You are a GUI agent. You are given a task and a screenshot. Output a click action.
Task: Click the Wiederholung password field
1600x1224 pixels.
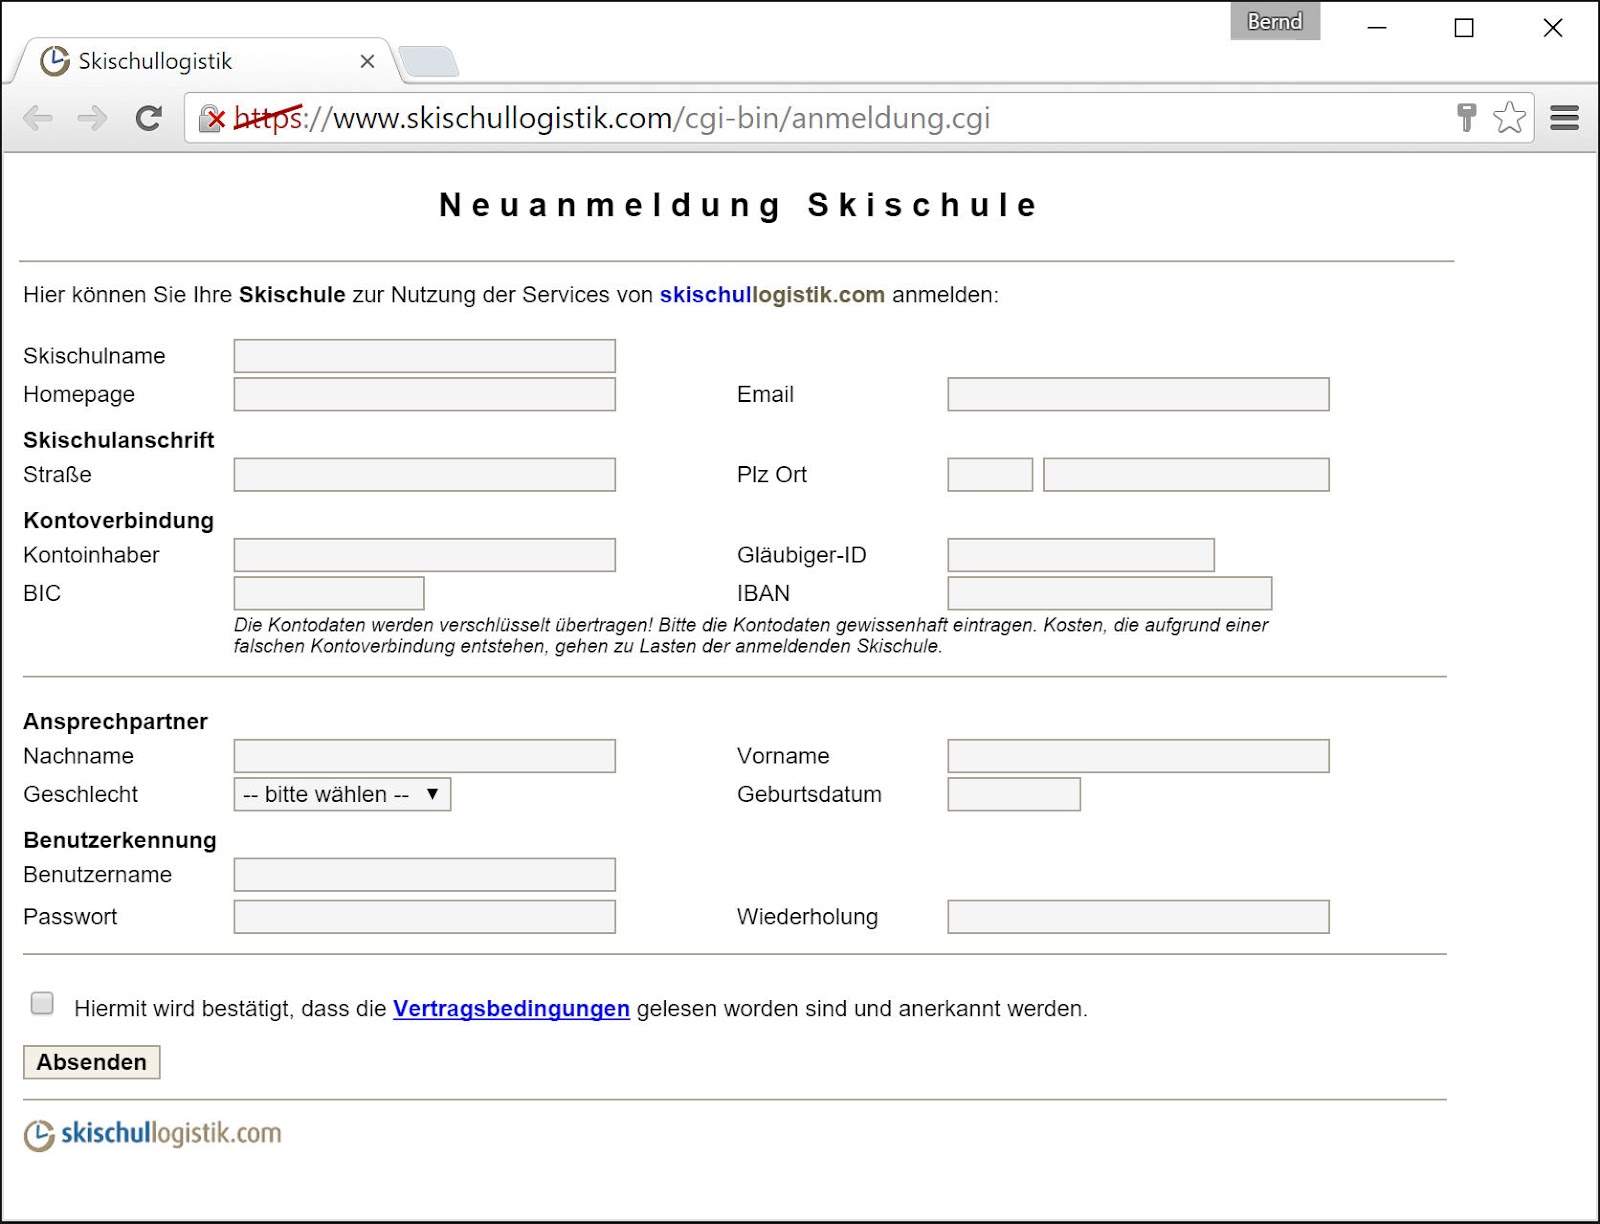tap(1138, 917)
